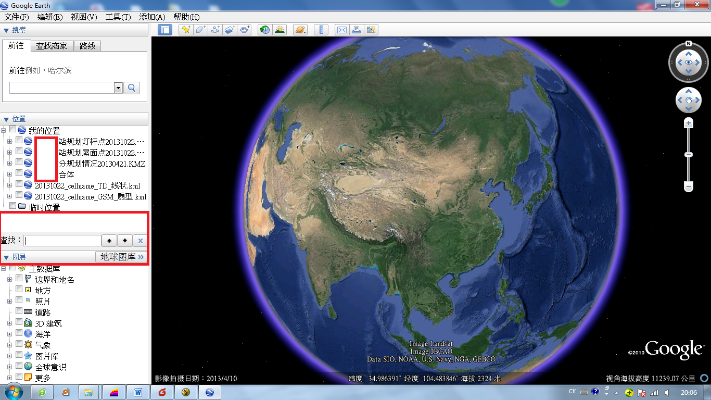Screen dimensions: 711x400
Task: Collapse the 搜索 search panel triangle
Action: tap(6, 30)
